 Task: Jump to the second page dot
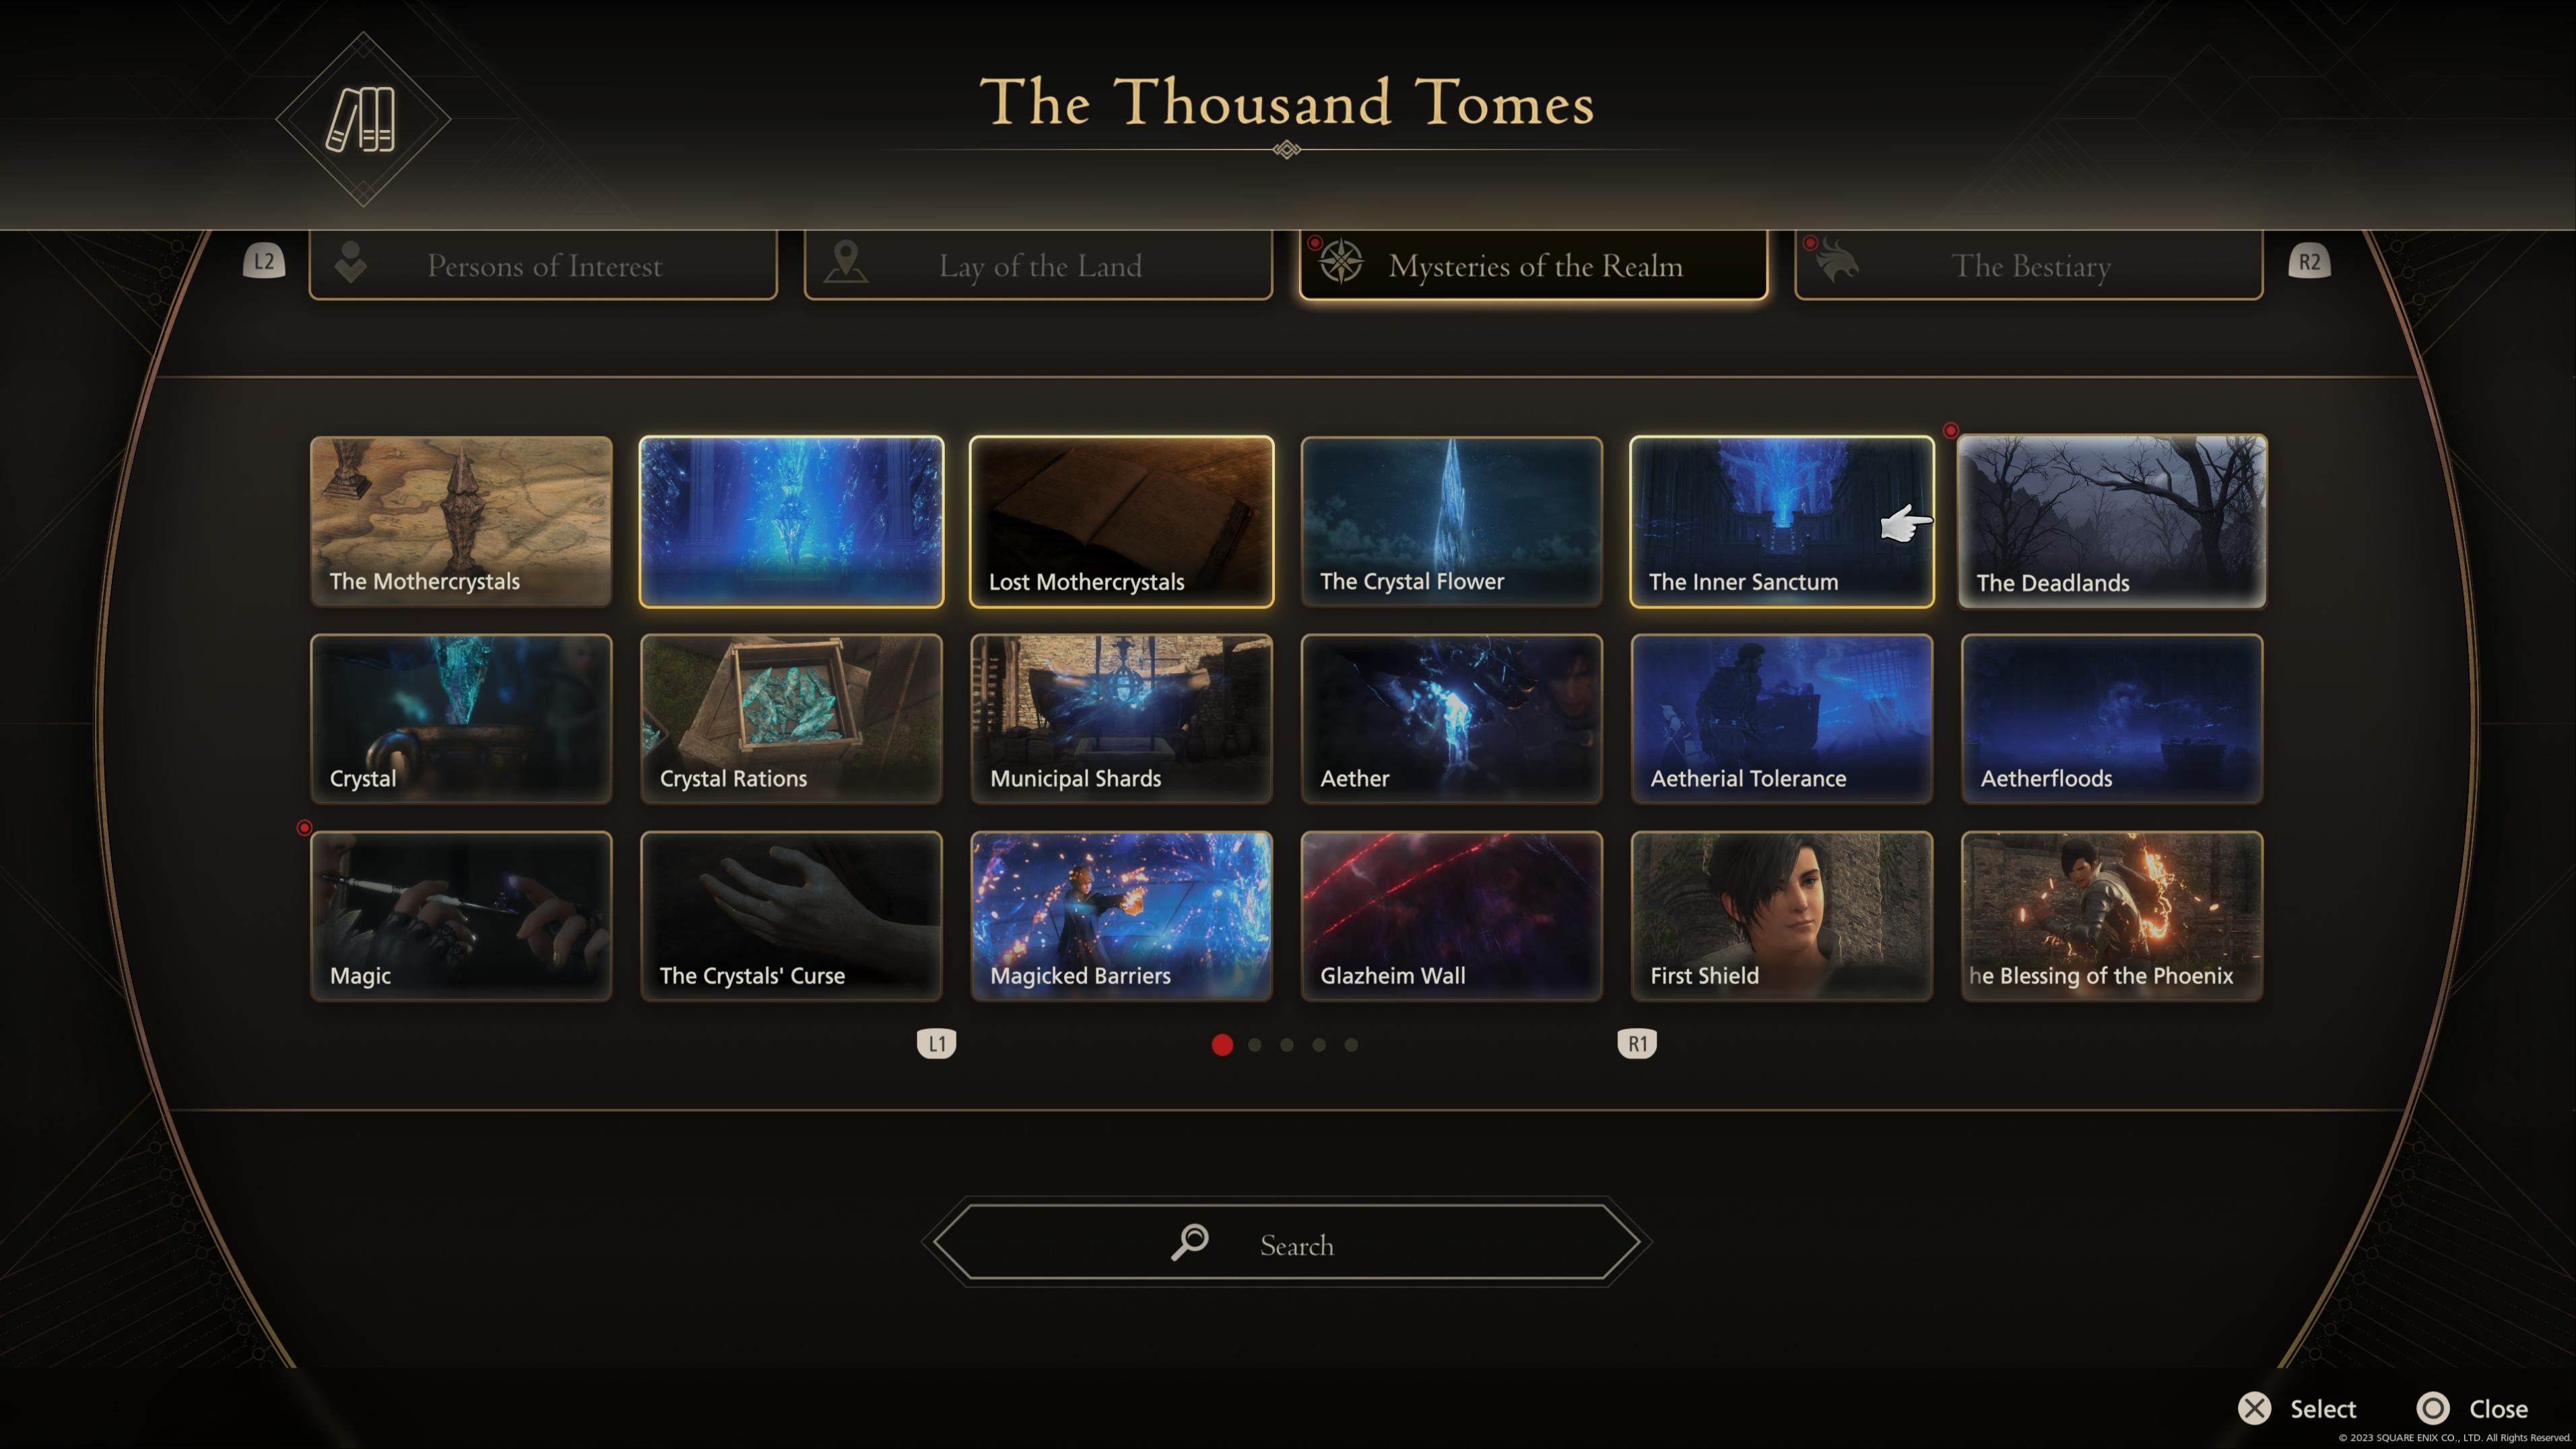click(x=1254, y=1044)
